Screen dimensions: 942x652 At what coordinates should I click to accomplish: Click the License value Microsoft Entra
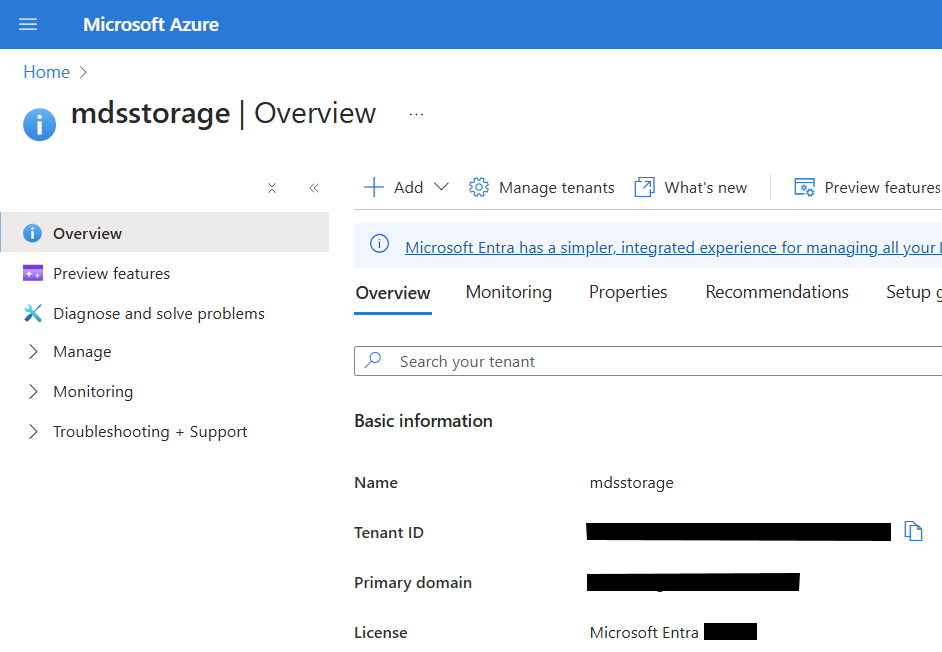(644, 632)
